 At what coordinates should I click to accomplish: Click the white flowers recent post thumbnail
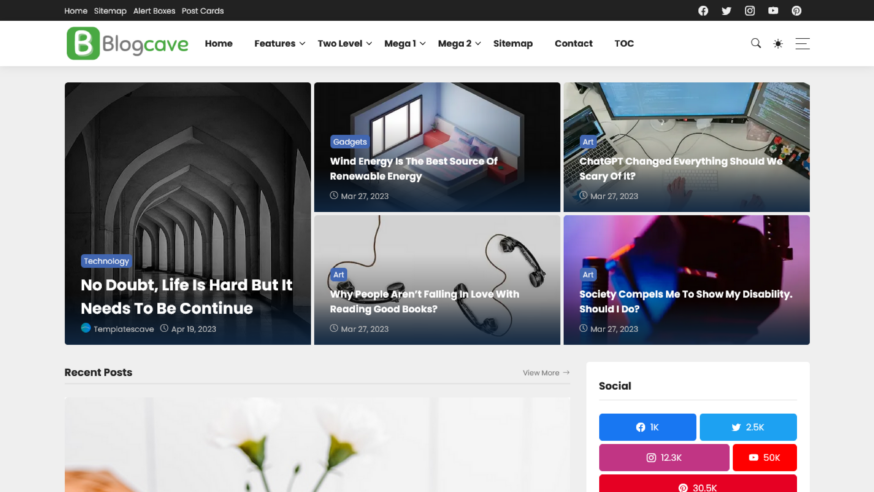317,445
